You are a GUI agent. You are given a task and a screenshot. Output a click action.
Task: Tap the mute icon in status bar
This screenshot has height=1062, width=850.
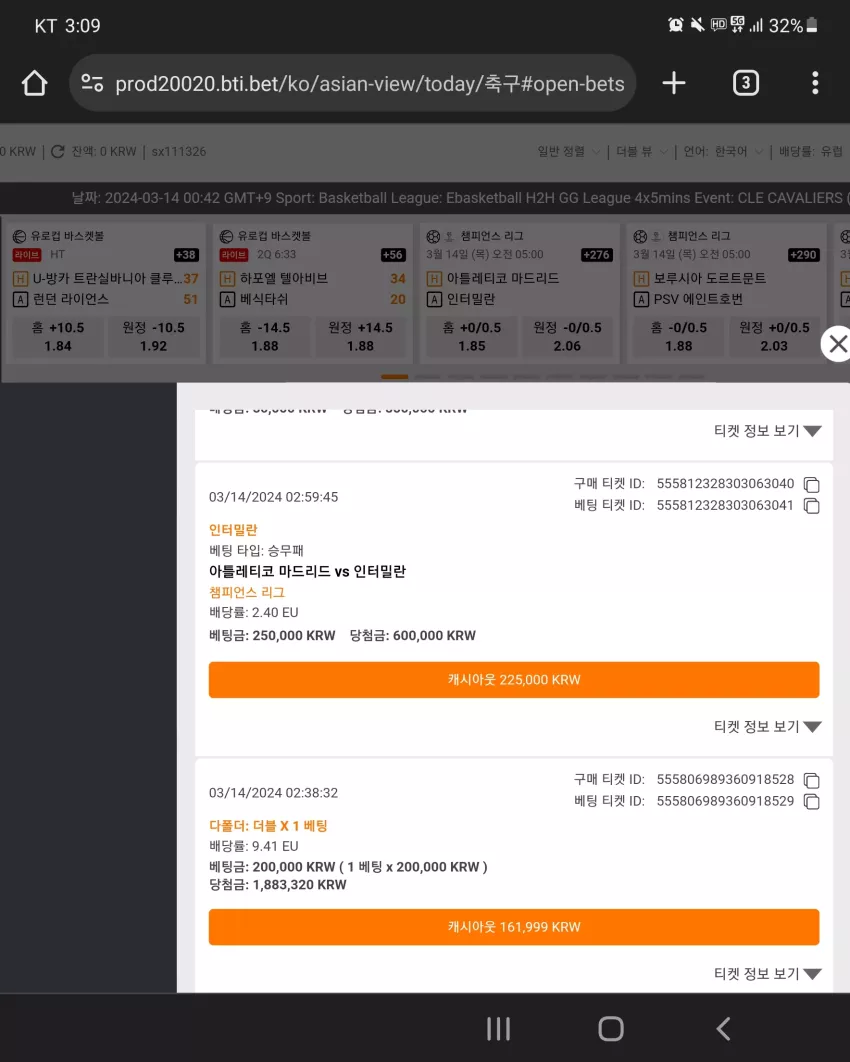pos(697,25)
